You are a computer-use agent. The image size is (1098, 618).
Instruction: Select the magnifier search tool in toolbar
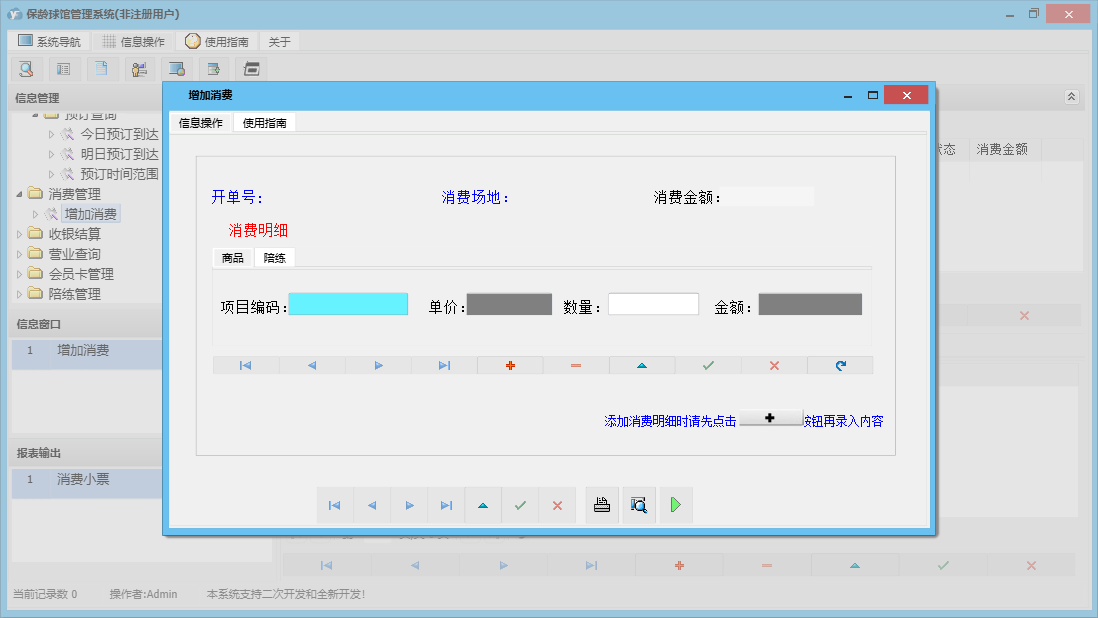click(26, 69)
